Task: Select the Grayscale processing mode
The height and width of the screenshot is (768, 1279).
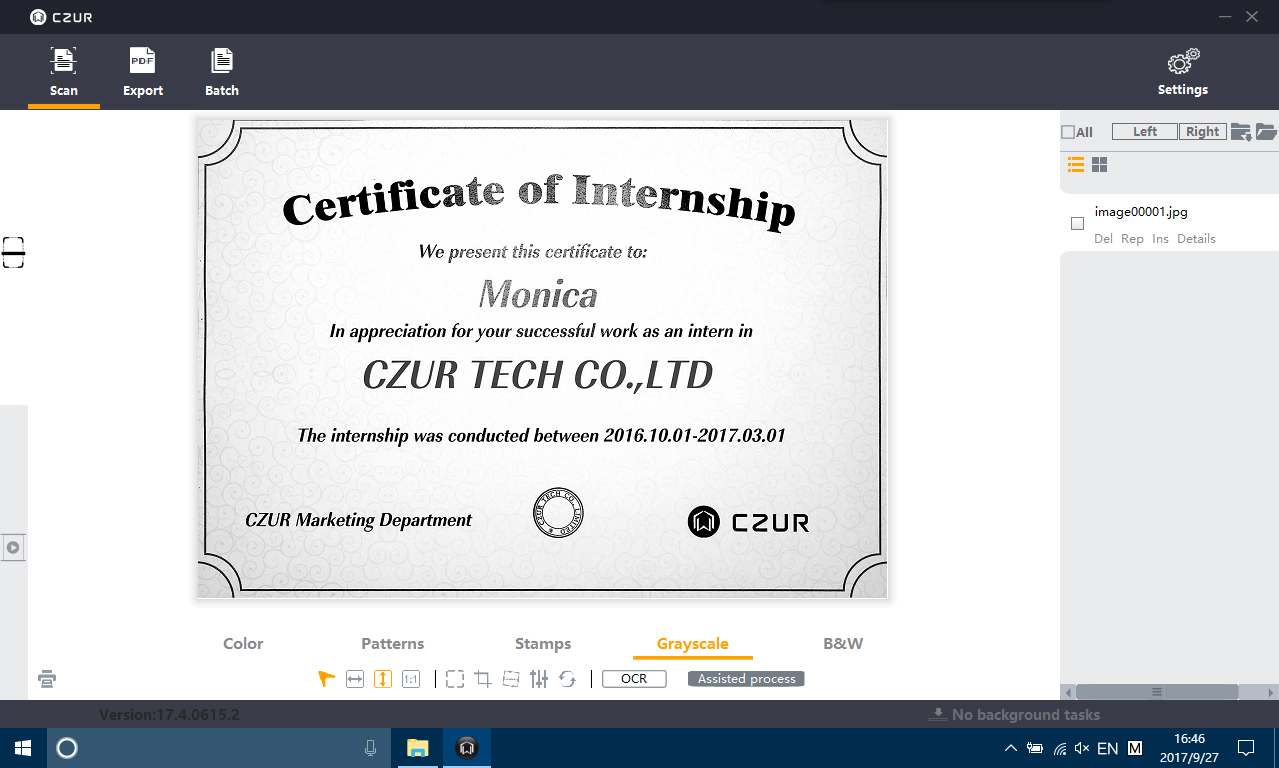Action: [693, 644]
